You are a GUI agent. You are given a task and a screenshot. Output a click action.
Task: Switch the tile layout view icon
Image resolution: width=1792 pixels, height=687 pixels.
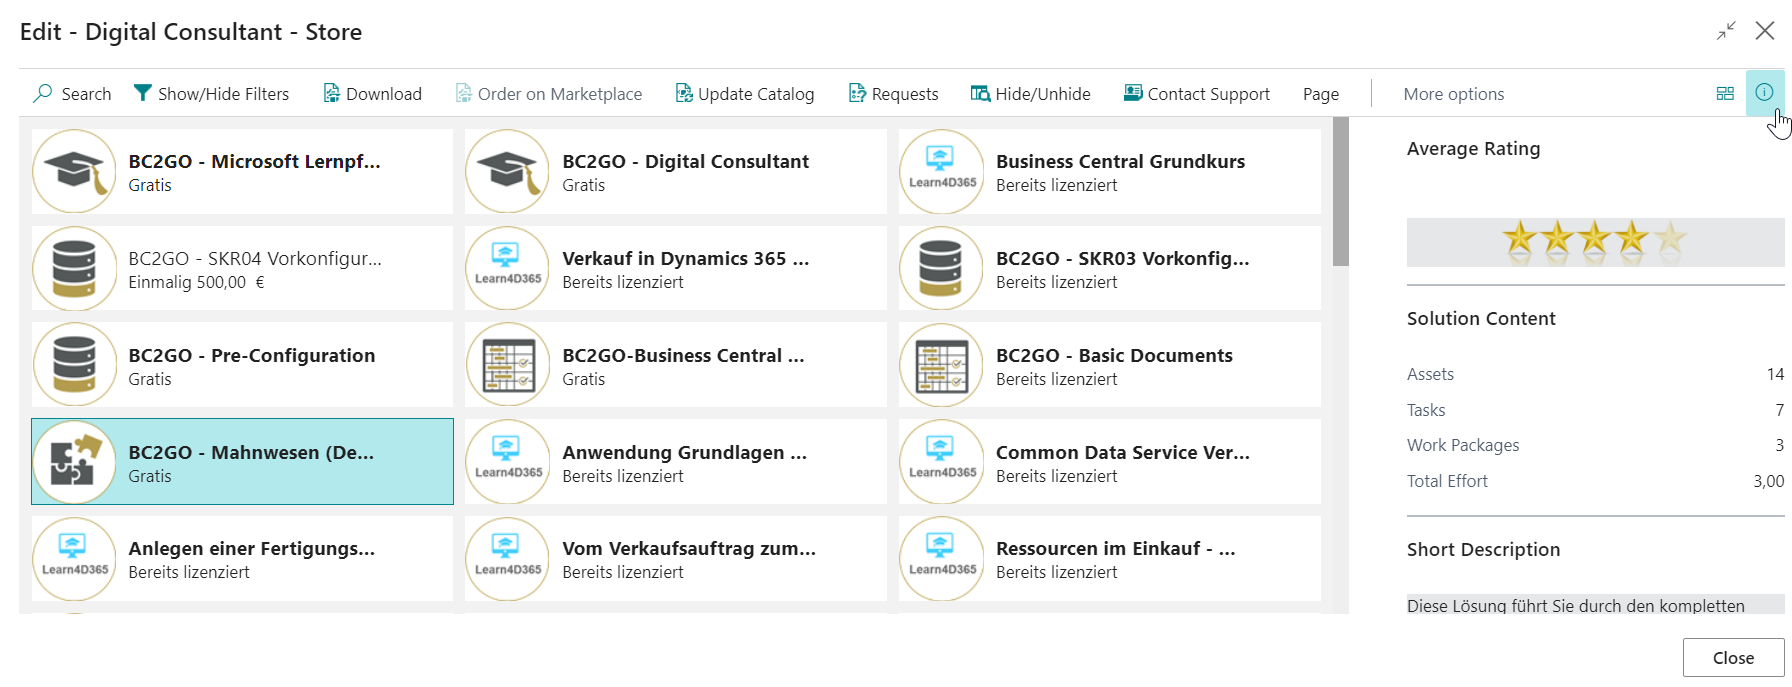click(1725, 93)
